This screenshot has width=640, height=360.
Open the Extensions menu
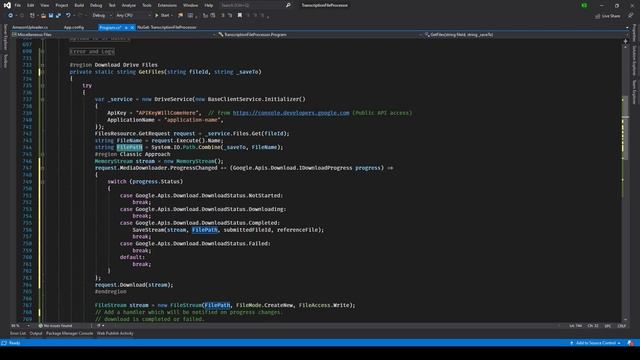167,5
